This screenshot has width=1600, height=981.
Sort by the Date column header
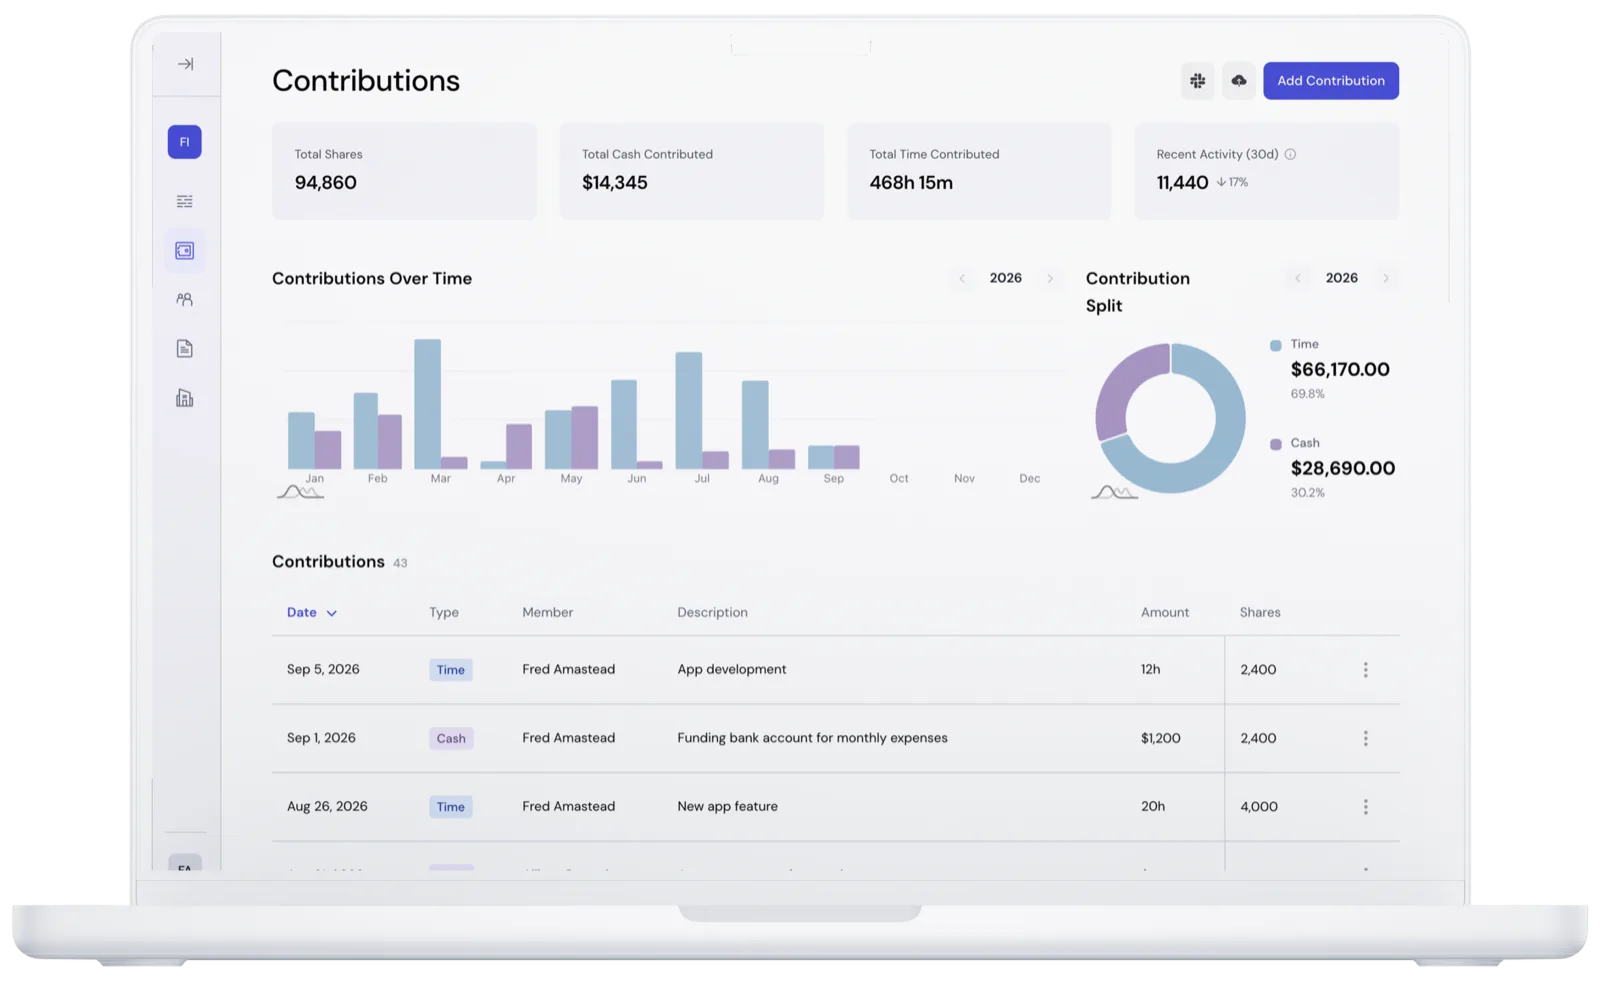(312, 612)
